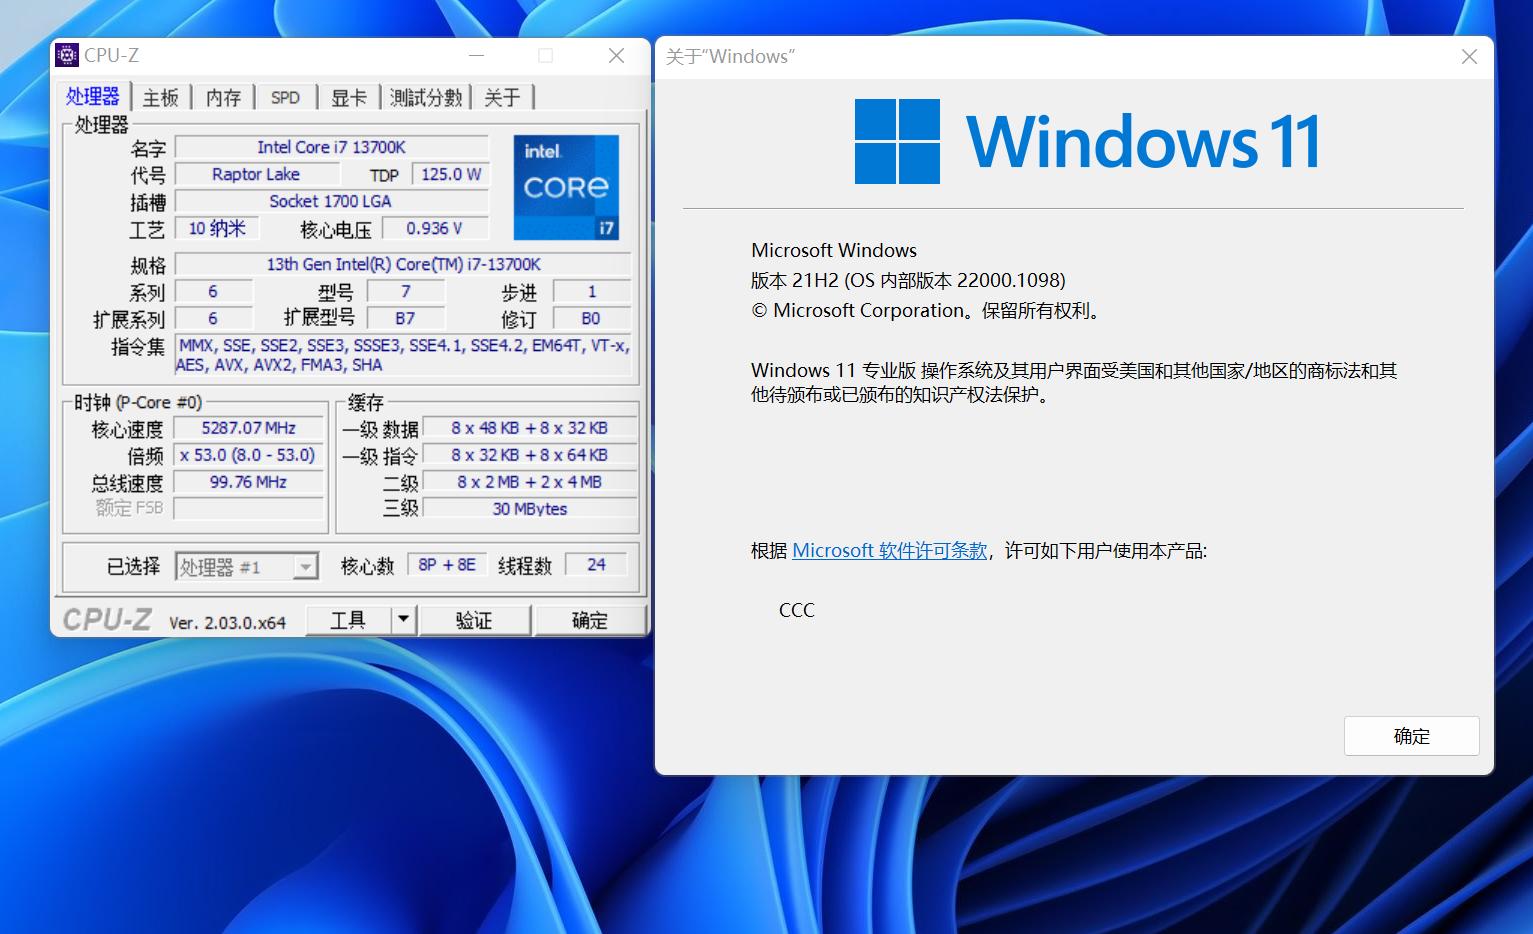
Task: Switch to the 关于 (About) tab
Action: [x=502, y=96]
